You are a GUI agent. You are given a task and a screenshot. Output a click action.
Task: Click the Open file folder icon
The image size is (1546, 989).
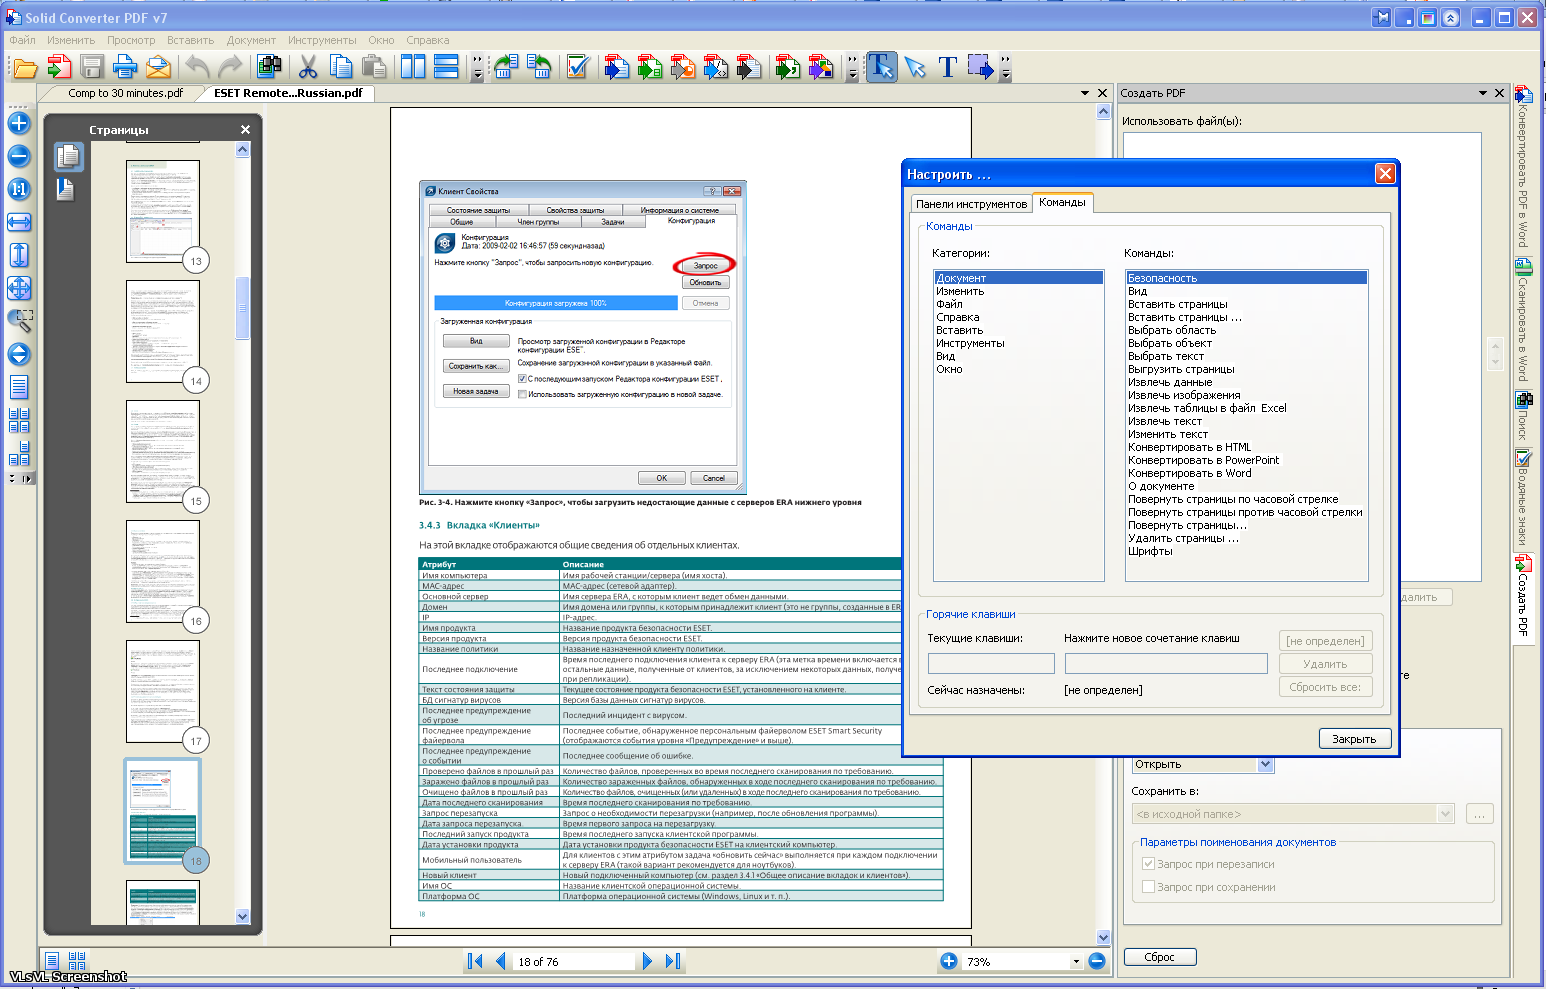[x=25, y=67]
